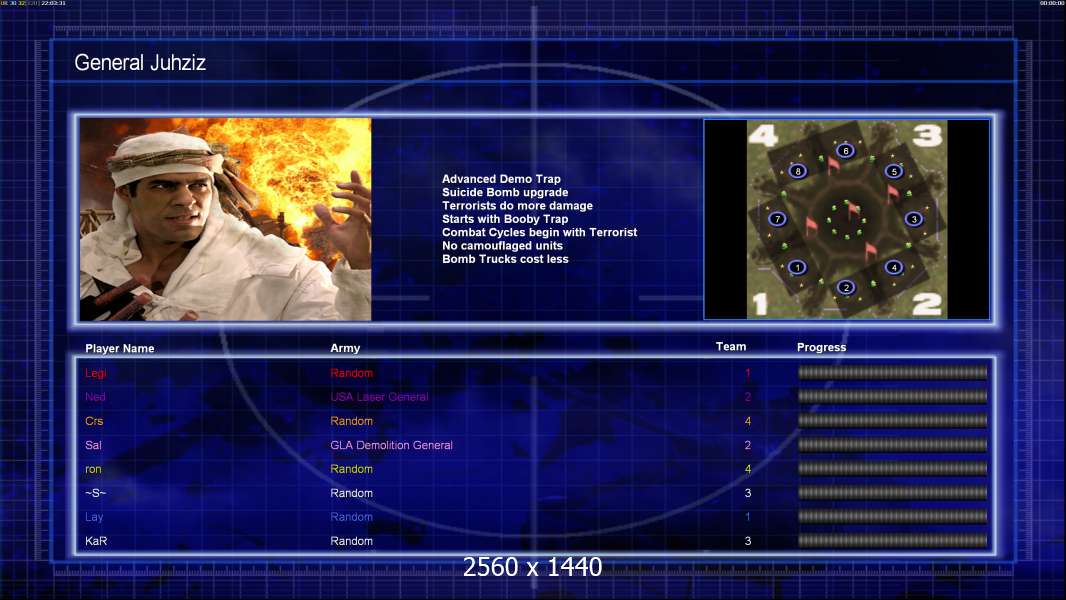Select player ~S~ in the list

click(x=95, y=493)
